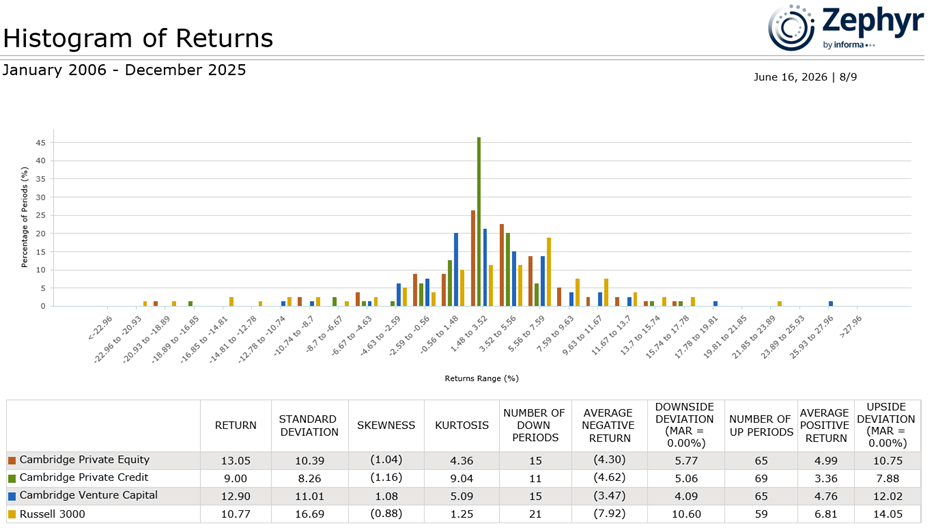The width and height of the screenshot is (936, 530).
Task: Click the AVERAGE POSITIVE RETURN header
Action: click(825, 426)
